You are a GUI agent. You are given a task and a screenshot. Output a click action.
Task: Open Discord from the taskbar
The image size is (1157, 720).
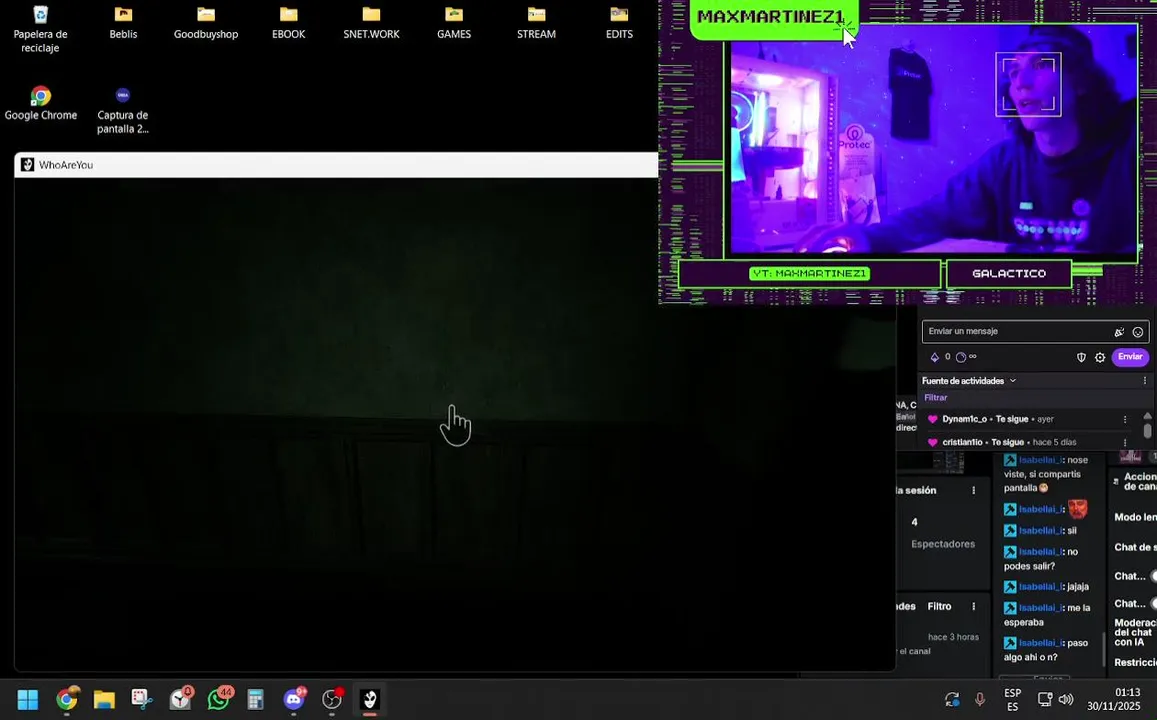294,699
